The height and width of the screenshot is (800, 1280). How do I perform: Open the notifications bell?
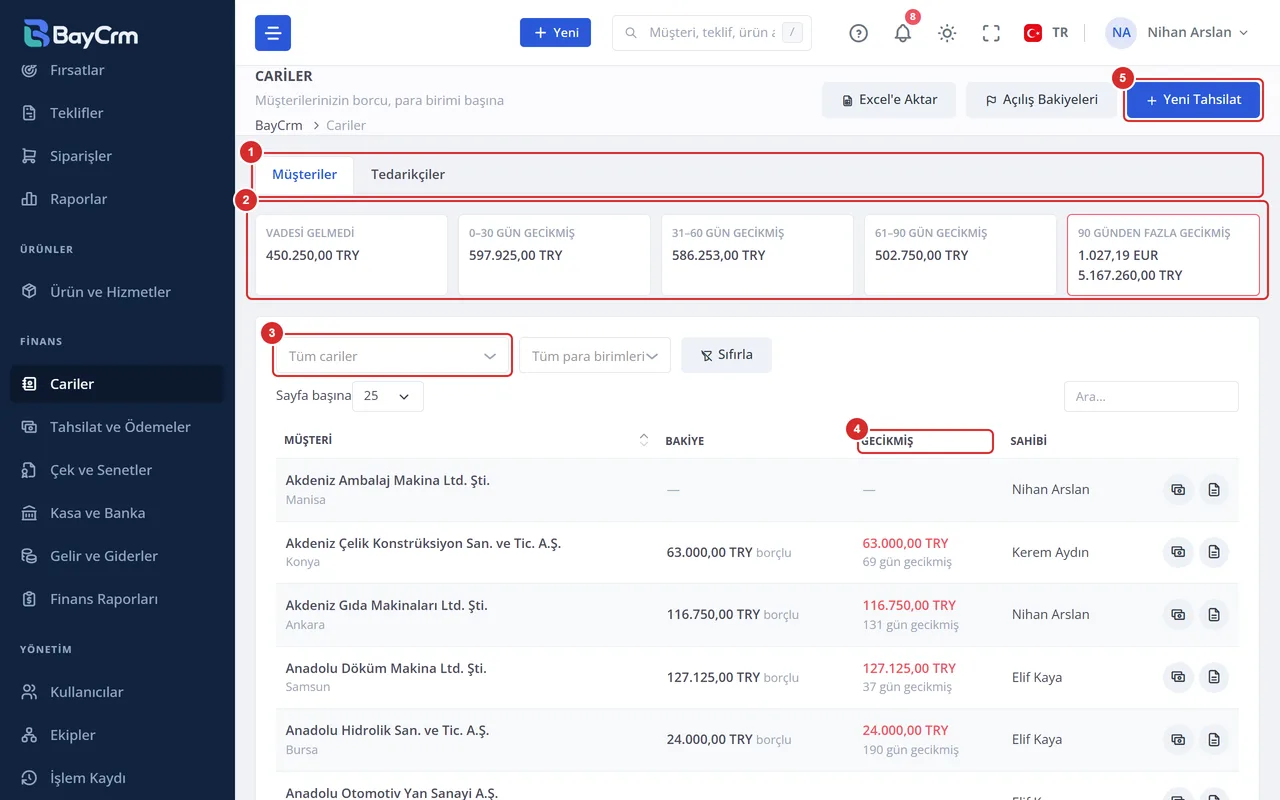[903, 33]
